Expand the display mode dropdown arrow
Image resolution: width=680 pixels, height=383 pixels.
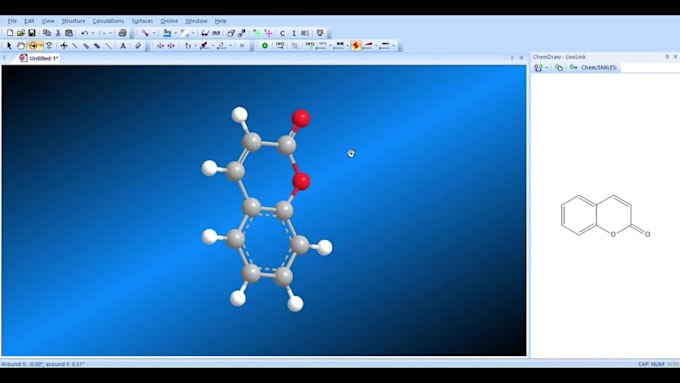click(x=154, y=33)
